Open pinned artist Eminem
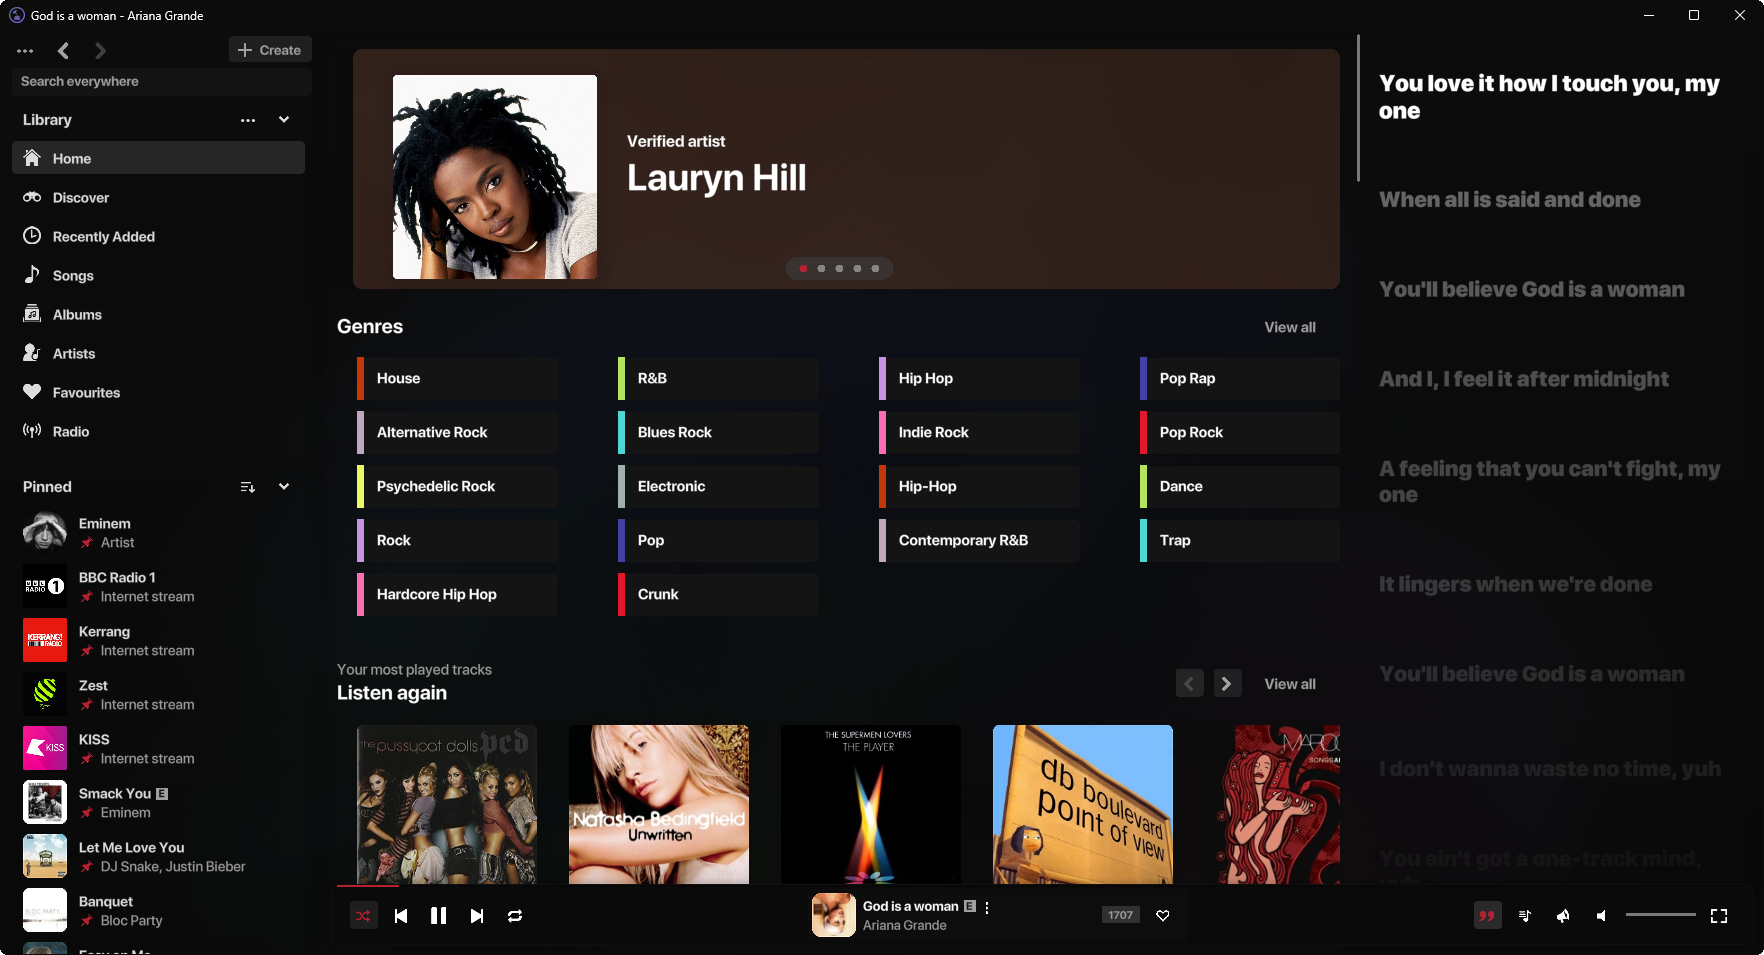Screen dimensions: 1764x955 (158, 532)
